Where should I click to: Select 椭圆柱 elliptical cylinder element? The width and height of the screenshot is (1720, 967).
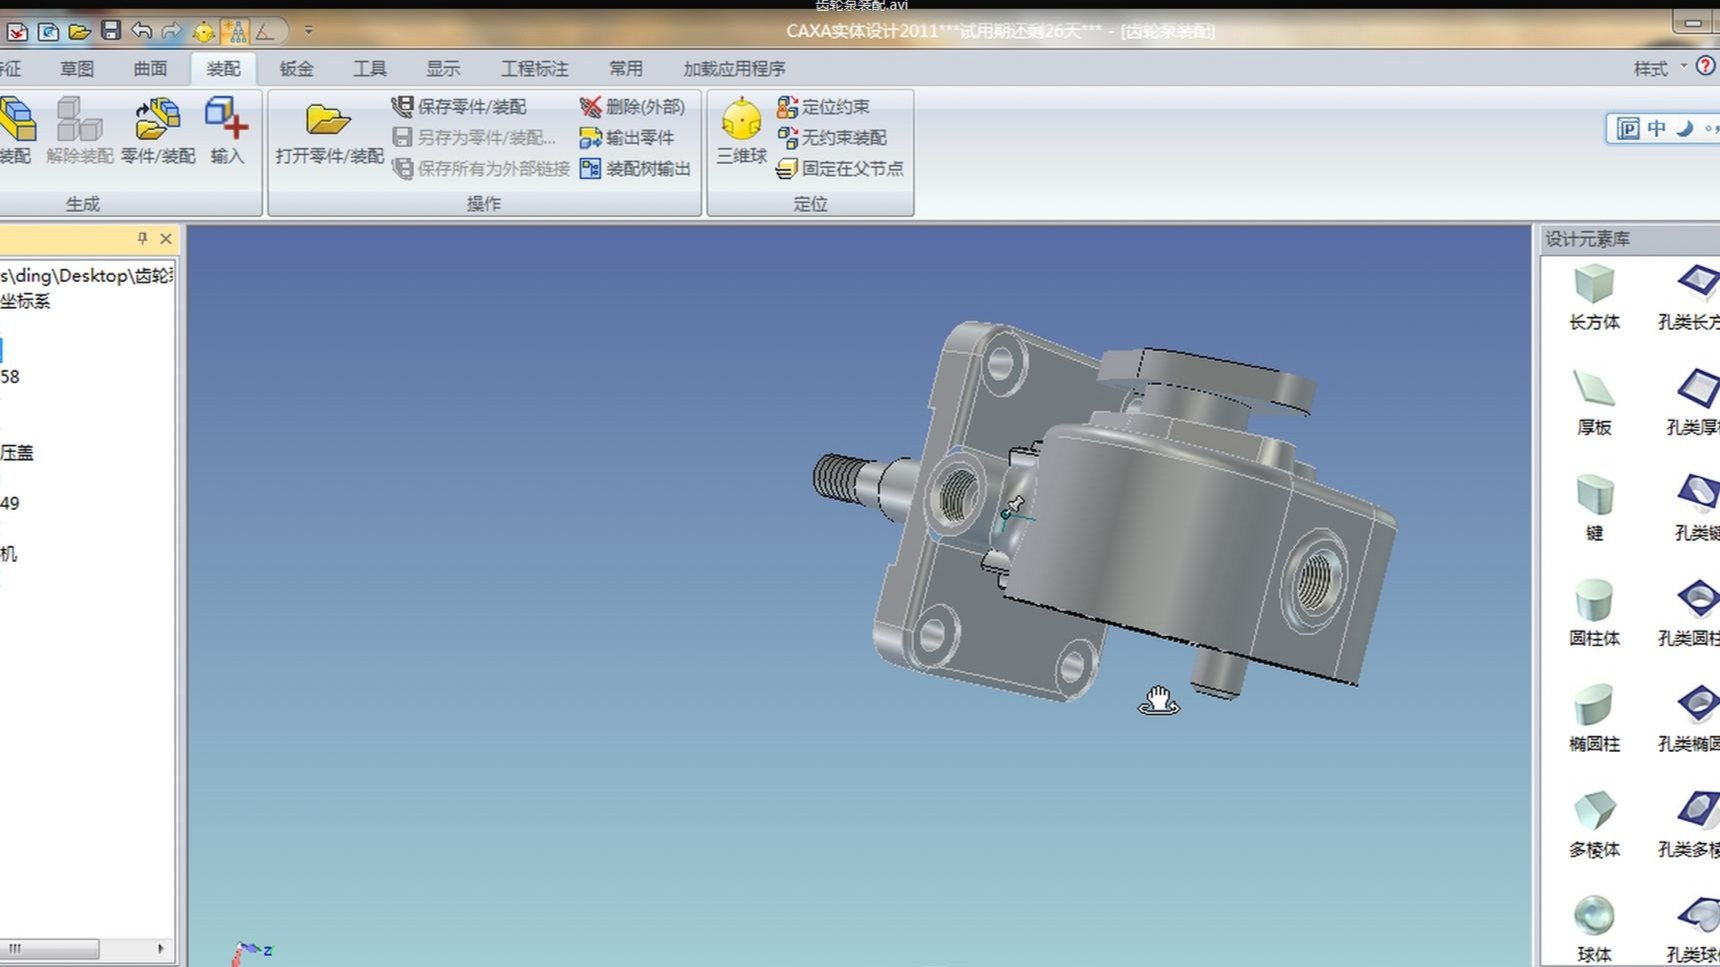pos(1594,719)
